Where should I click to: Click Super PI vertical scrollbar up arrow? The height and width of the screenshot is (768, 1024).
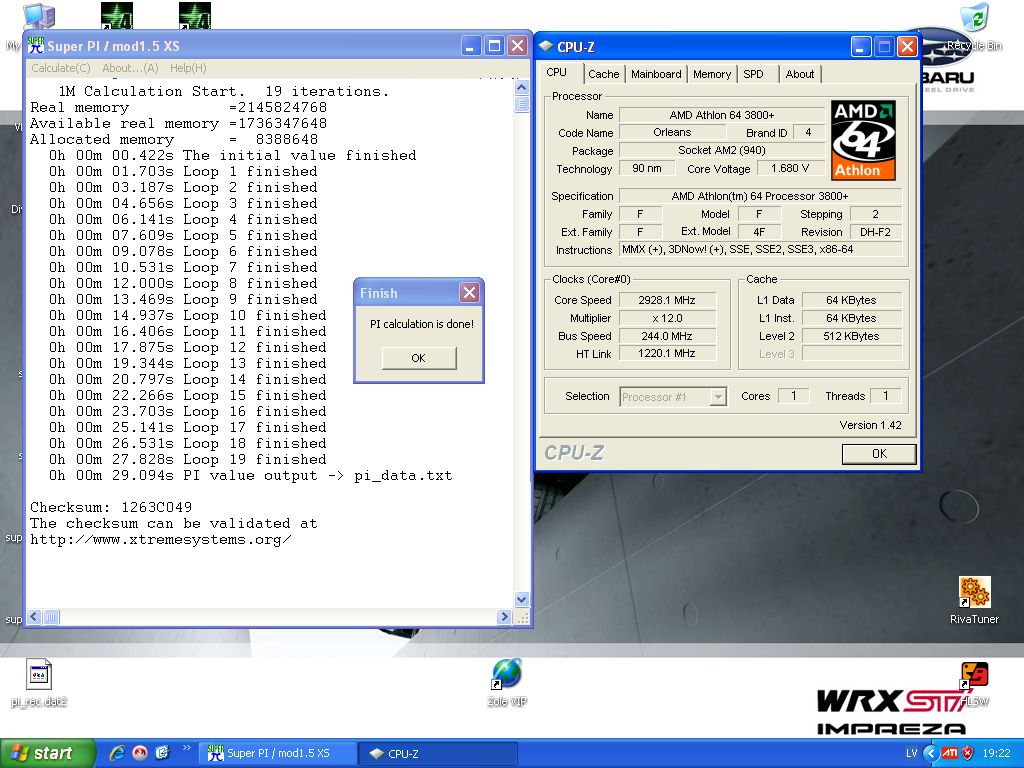[521, 87]
